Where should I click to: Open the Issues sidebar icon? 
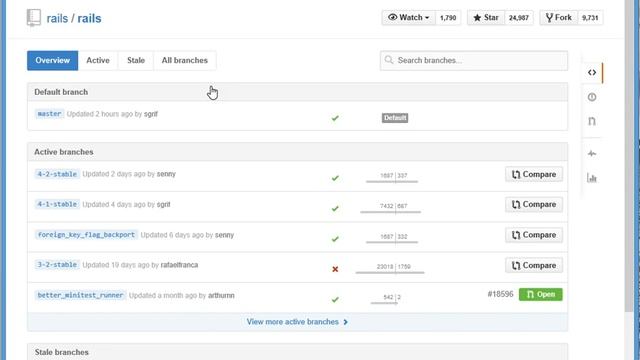(592, 97)
